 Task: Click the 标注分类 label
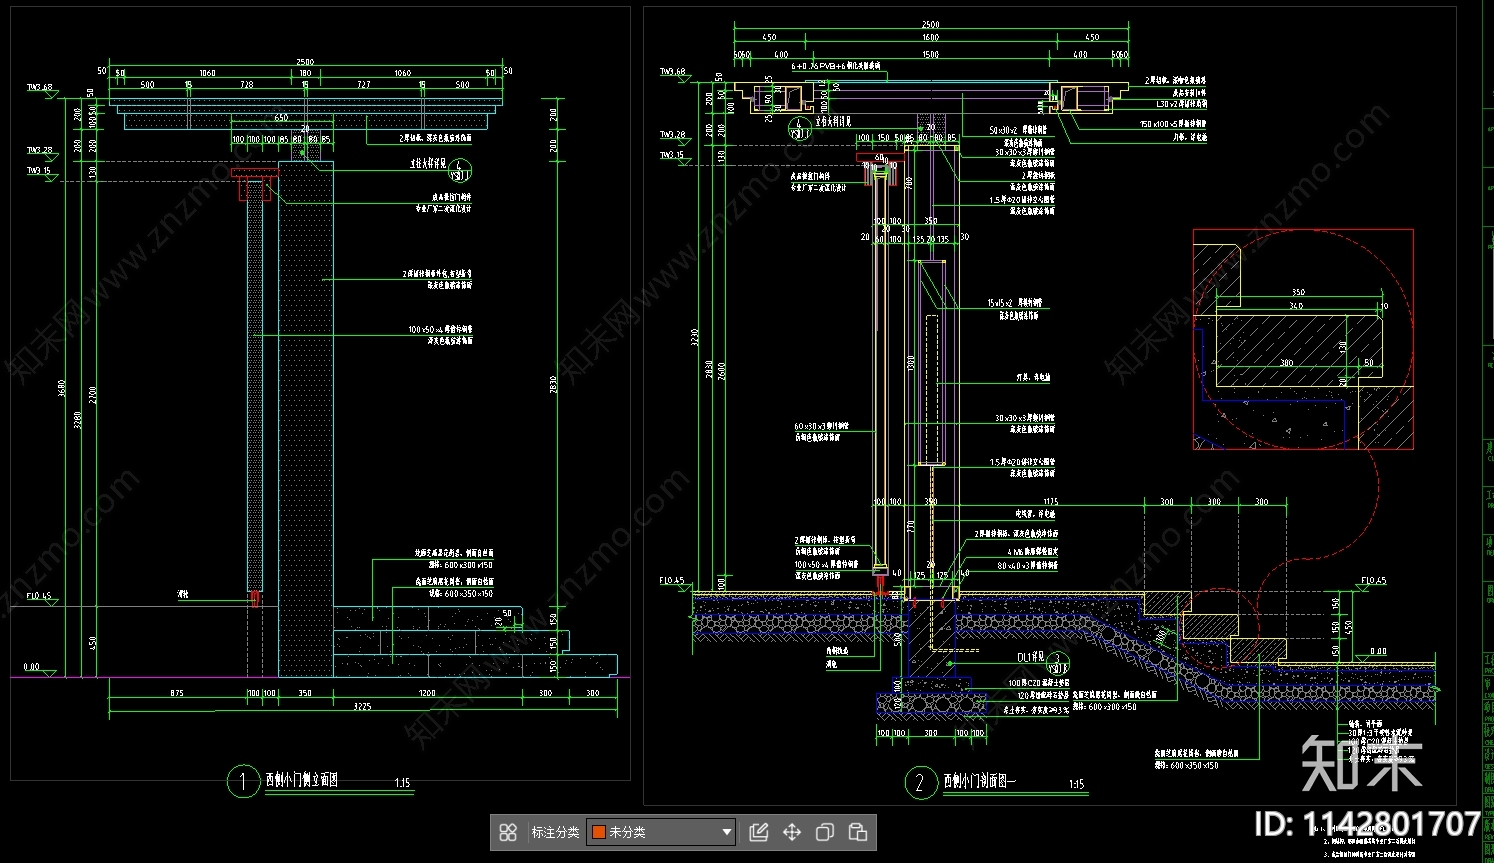point(555,832)
